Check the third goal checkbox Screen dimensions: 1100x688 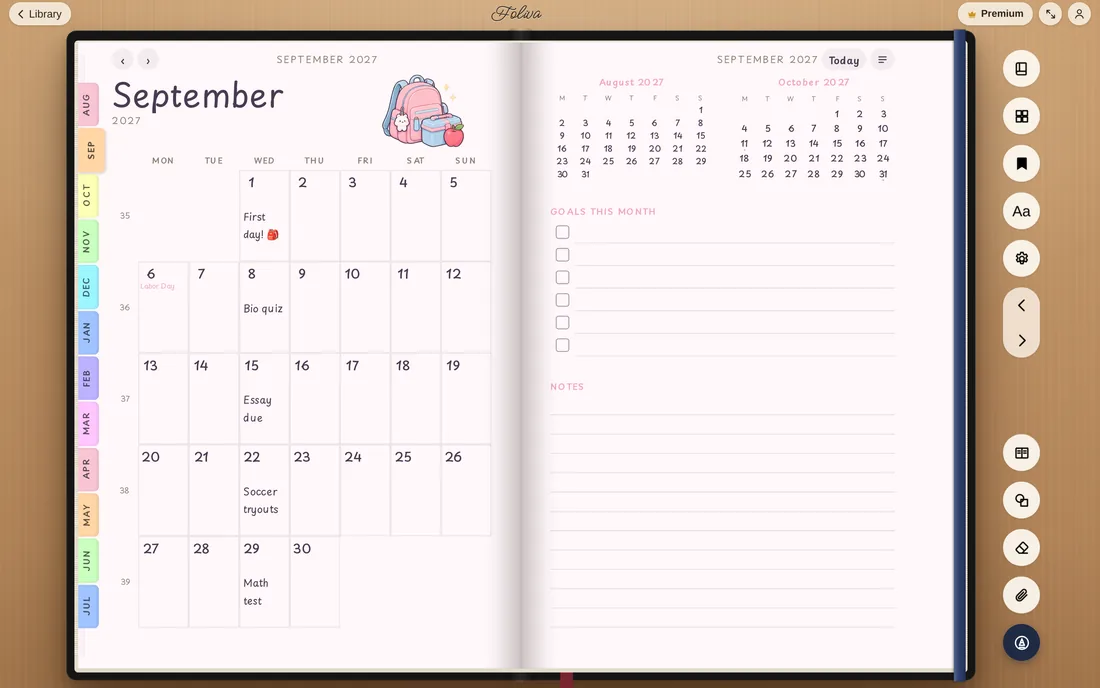(x=563, y=277)
